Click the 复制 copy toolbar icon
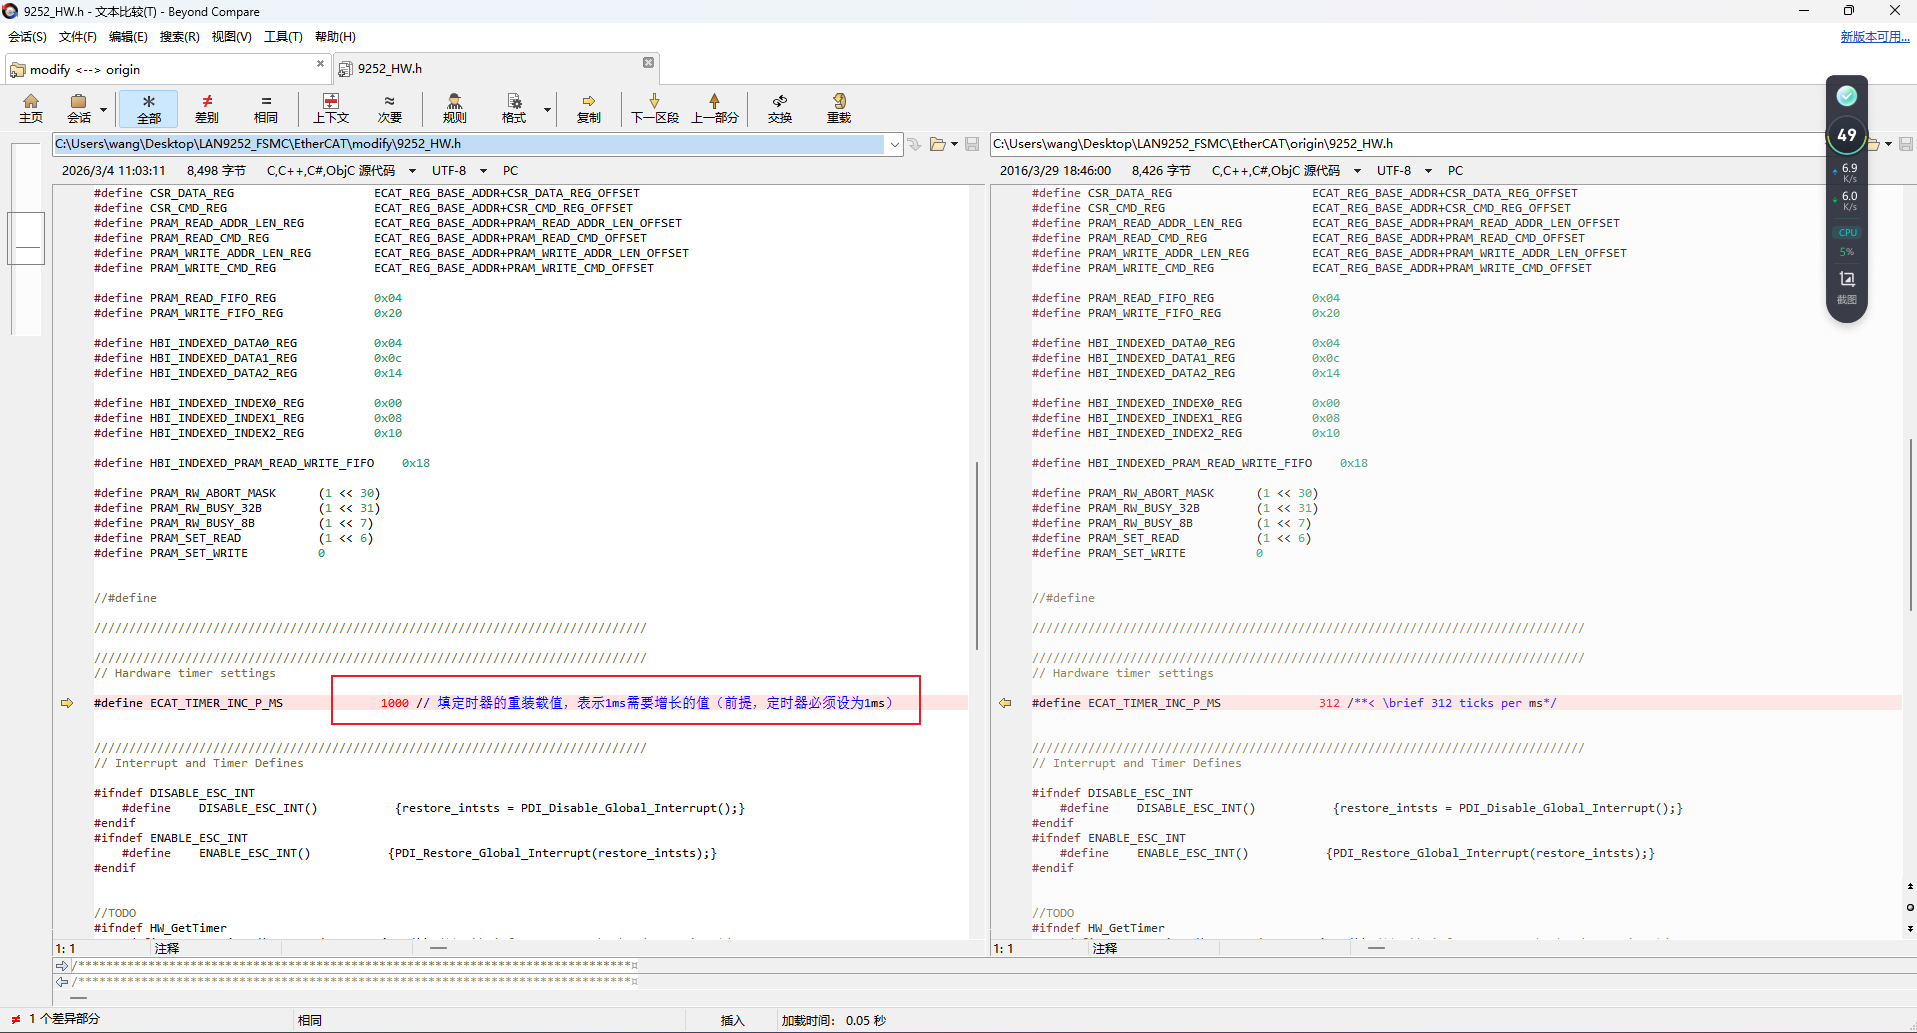Screen dimensions: 1917x1033 tap(589, 108)
